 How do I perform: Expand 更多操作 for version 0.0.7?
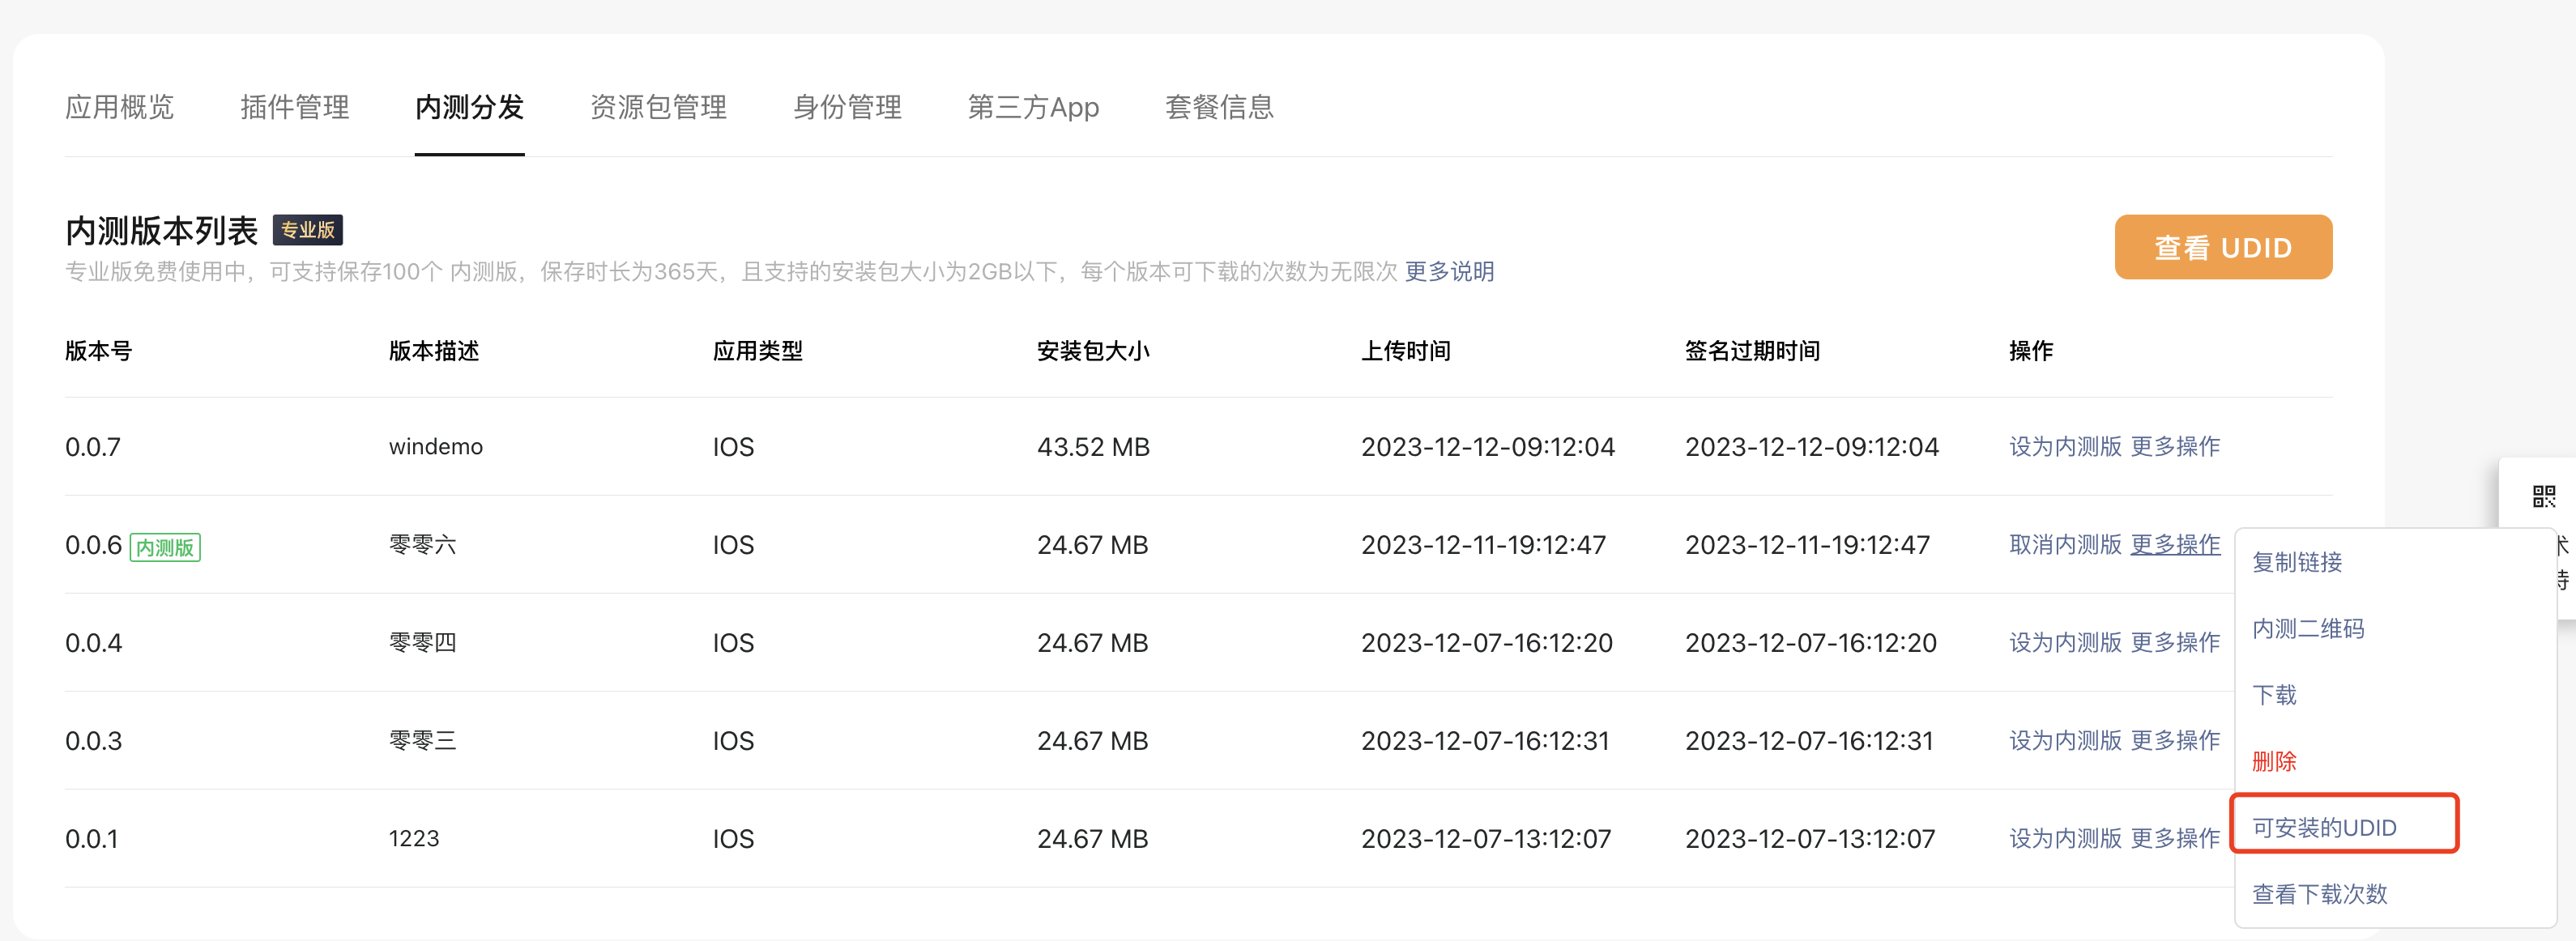click(2174, 446)
